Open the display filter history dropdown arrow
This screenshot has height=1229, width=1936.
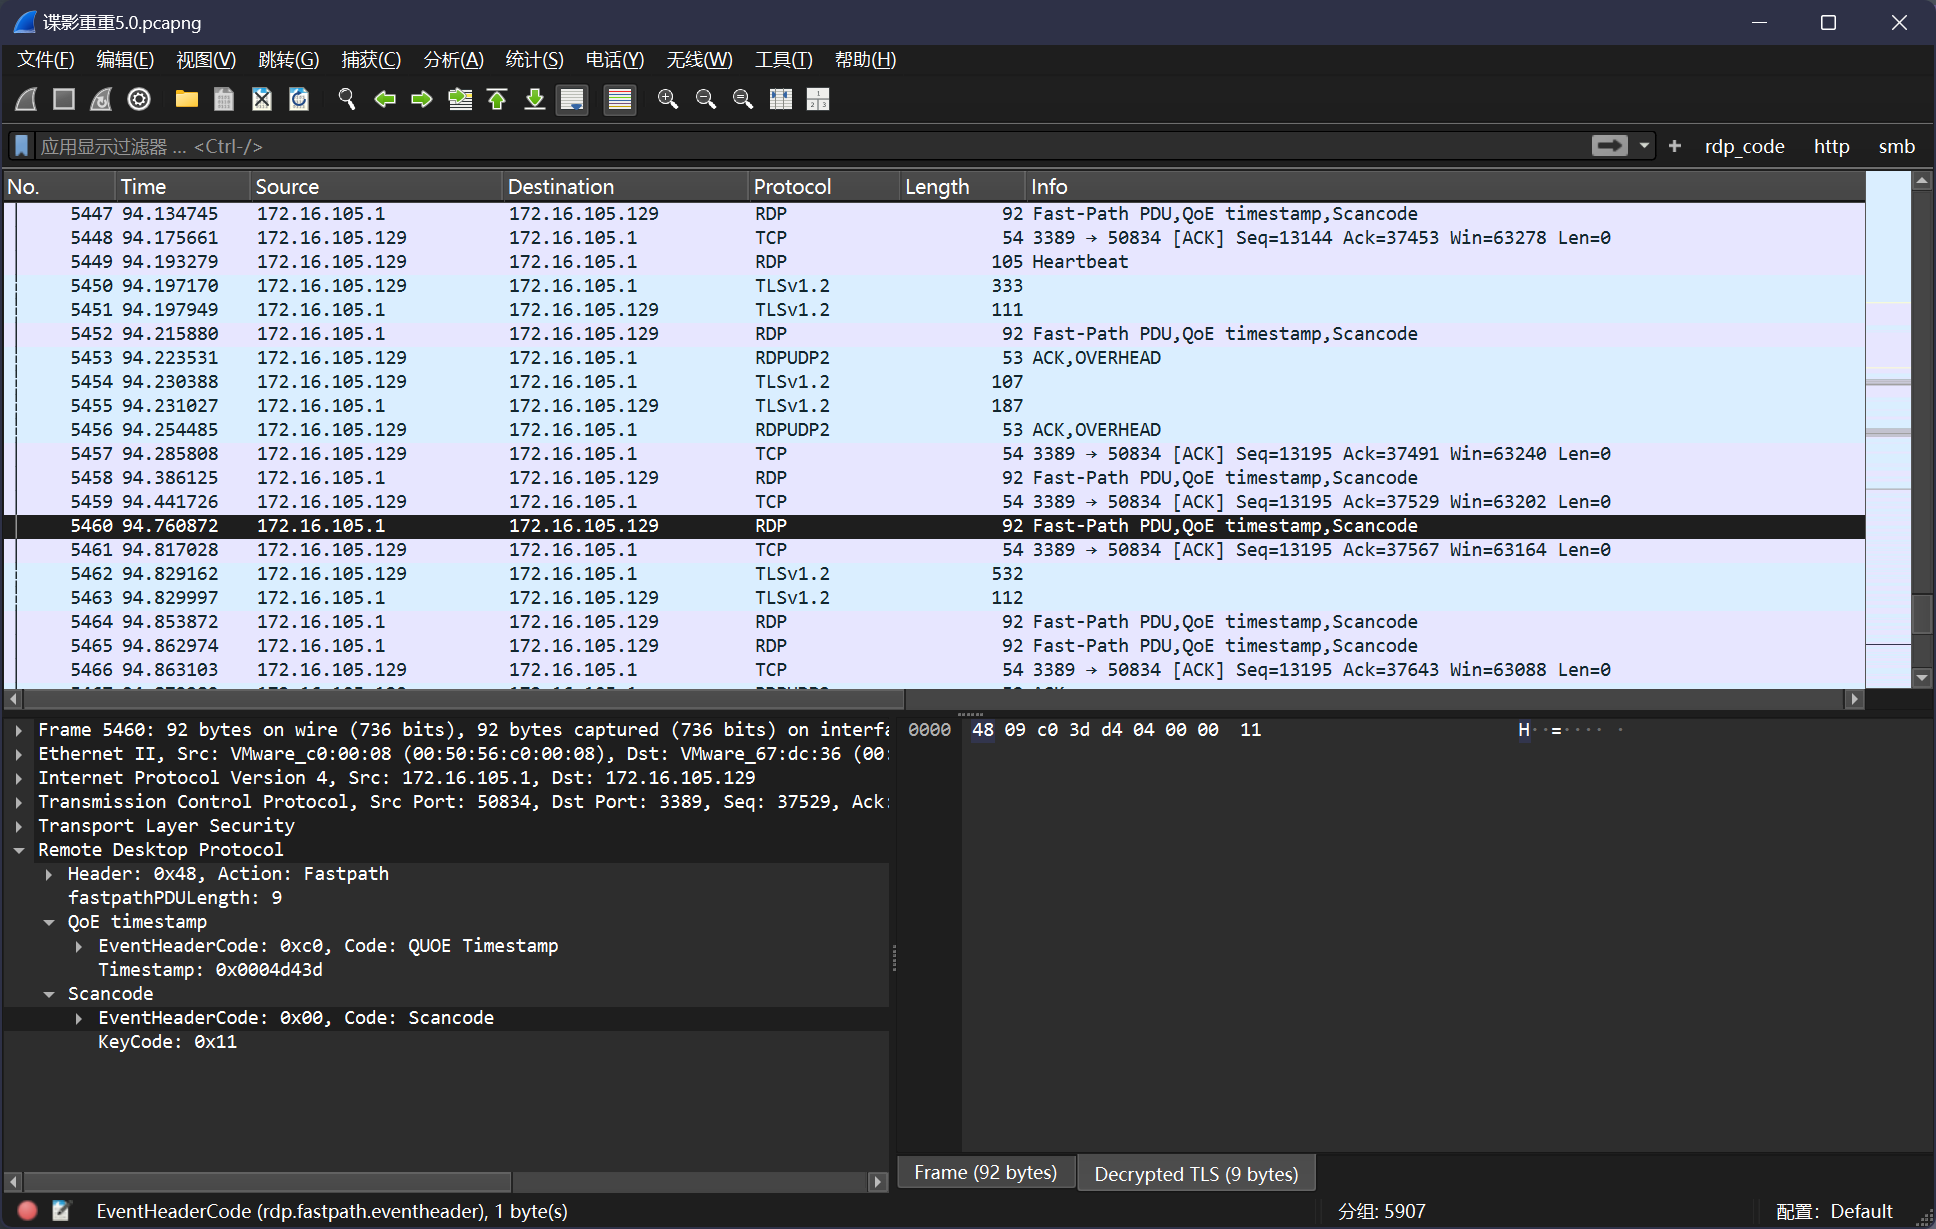point(1644,146)
